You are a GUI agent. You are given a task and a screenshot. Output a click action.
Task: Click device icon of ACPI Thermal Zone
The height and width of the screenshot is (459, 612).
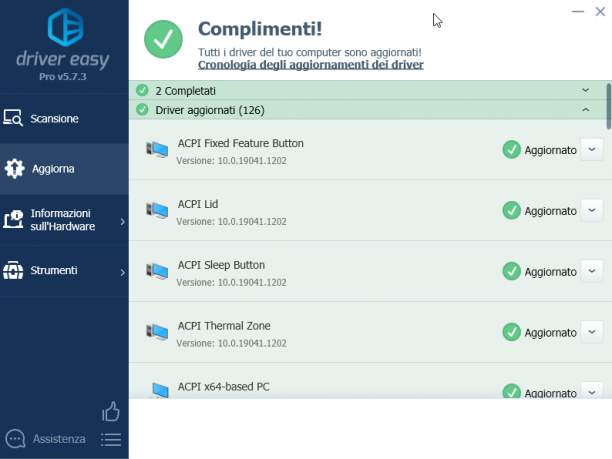click(157, 332)
